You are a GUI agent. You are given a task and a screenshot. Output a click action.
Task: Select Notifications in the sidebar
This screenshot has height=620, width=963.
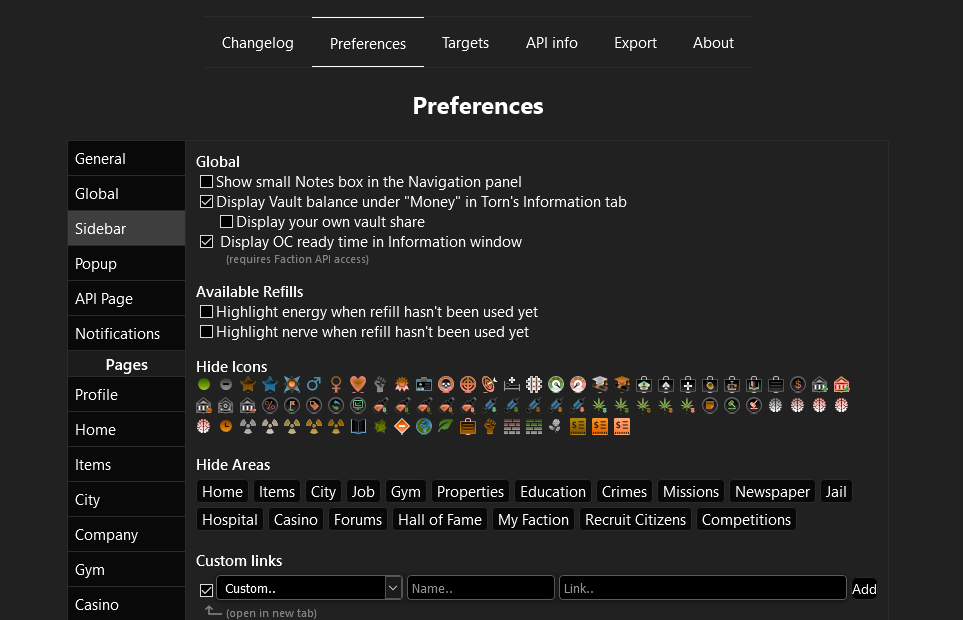(117, 333)
